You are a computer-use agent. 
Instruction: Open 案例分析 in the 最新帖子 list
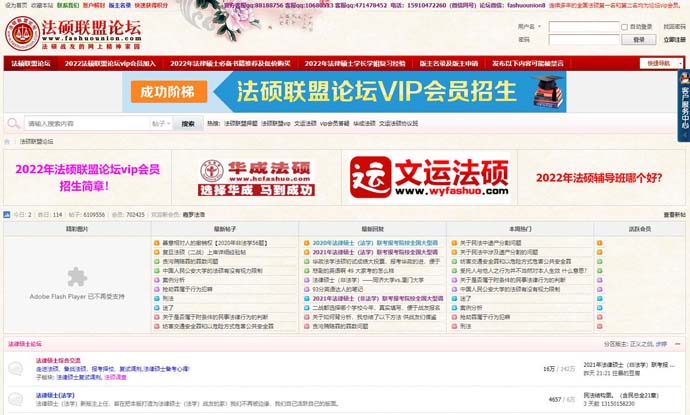point(173,280)
